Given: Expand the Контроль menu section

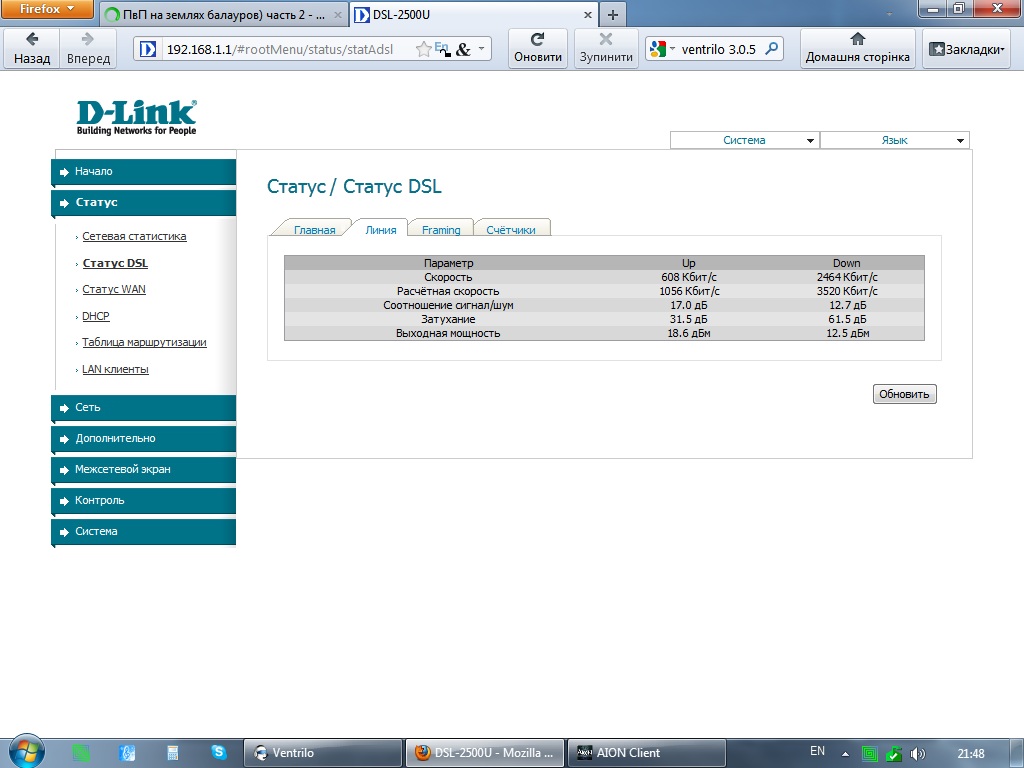Looking at the screenshot, I should point(144,500).
